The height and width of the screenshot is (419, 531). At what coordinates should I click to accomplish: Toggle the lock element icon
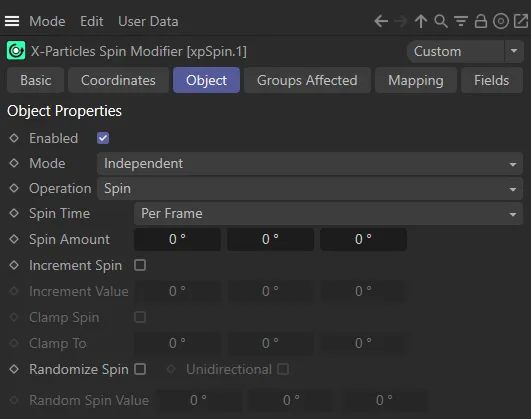point(481,21)
